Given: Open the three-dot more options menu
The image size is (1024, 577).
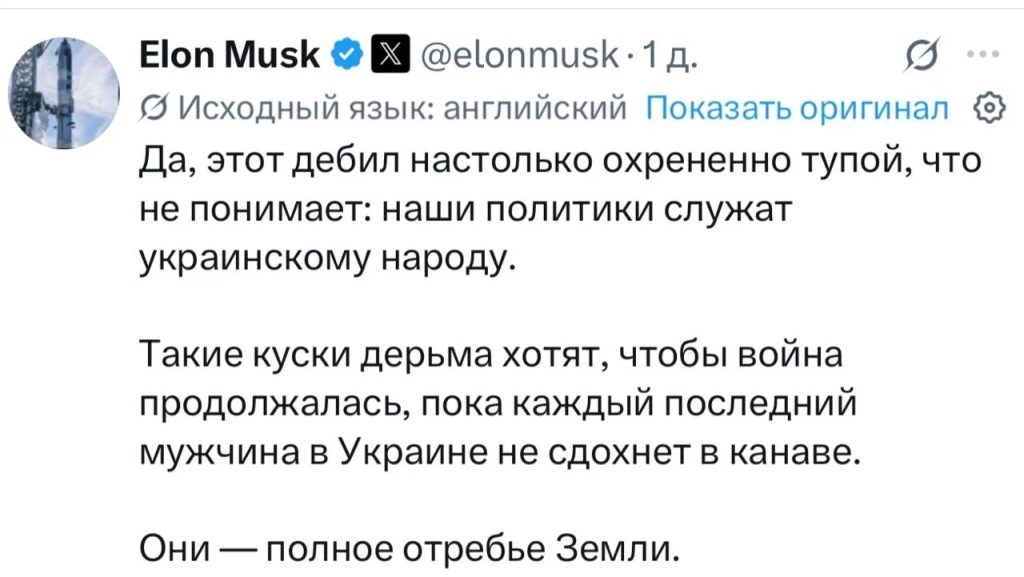Looking at the screenshot, I should [984, 55].
